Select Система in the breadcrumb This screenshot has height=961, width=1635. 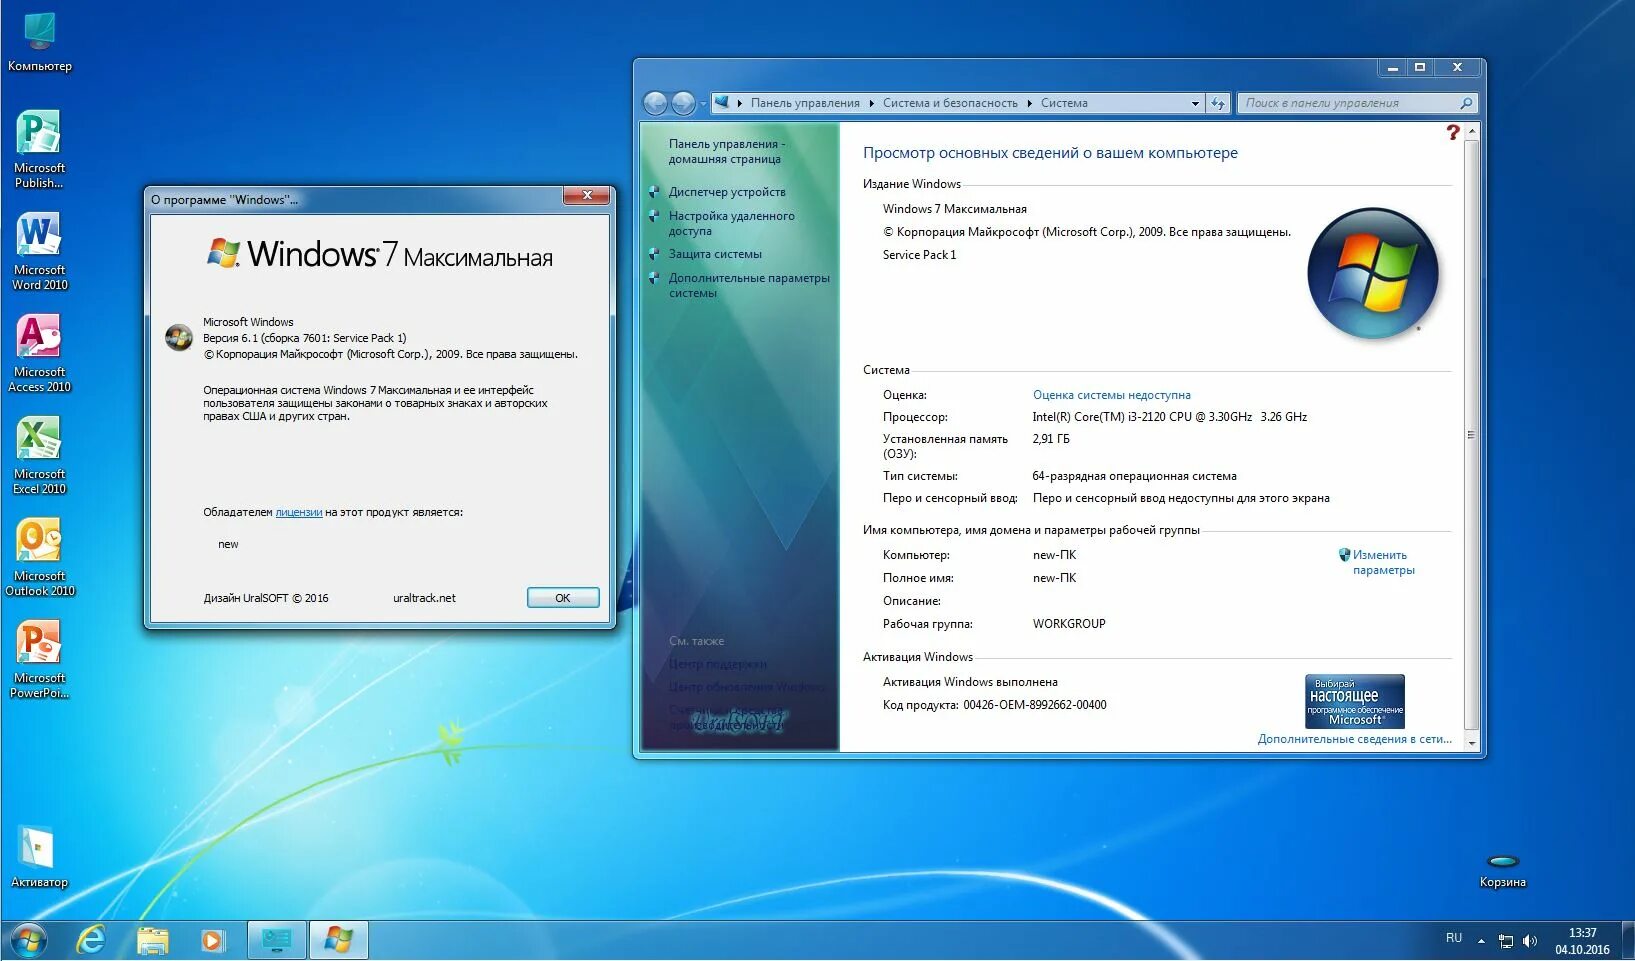coord(1064,103)
